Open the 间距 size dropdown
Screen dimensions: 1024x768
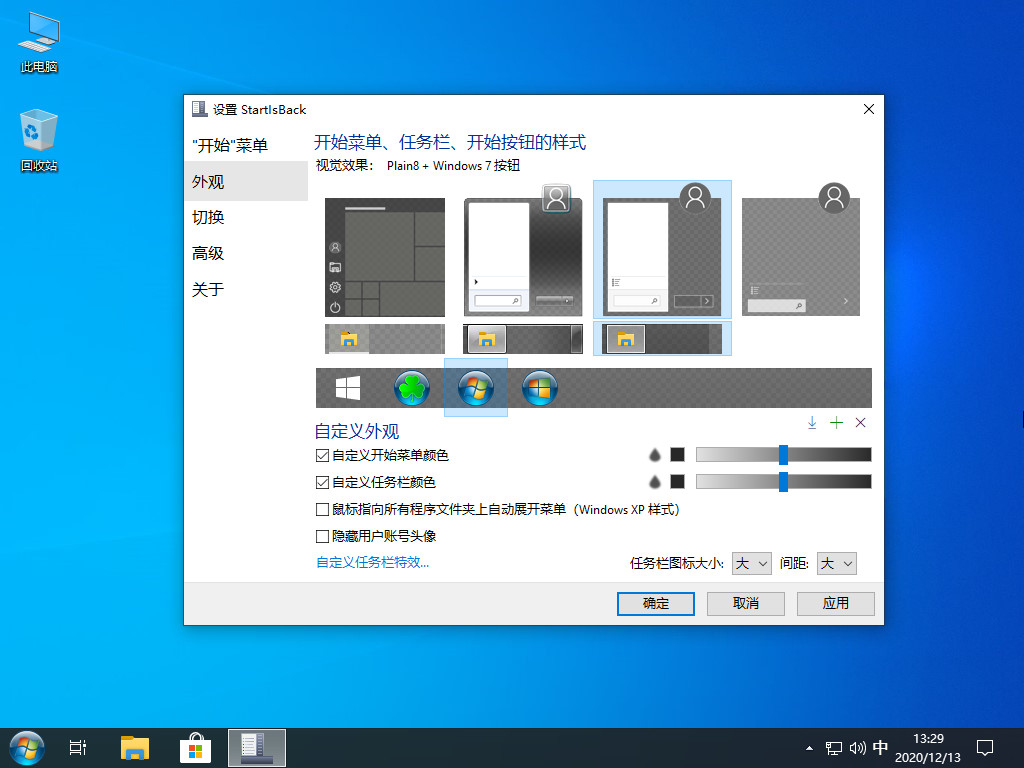(x=836, y=563)
